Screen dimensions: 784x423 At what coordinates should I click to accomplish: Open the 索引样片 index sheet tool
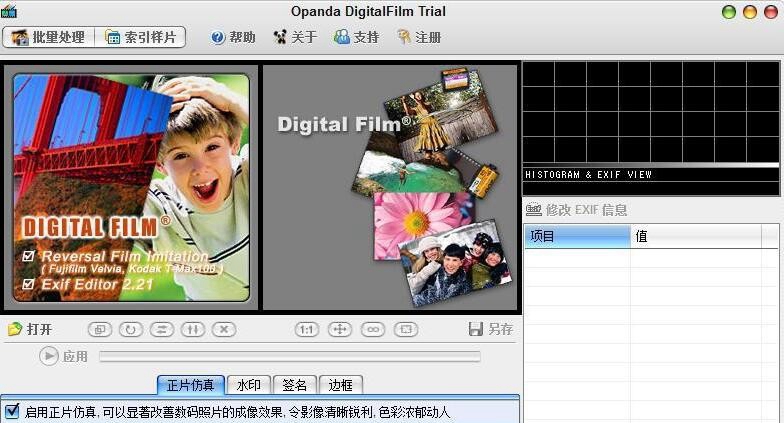point(140,38)
